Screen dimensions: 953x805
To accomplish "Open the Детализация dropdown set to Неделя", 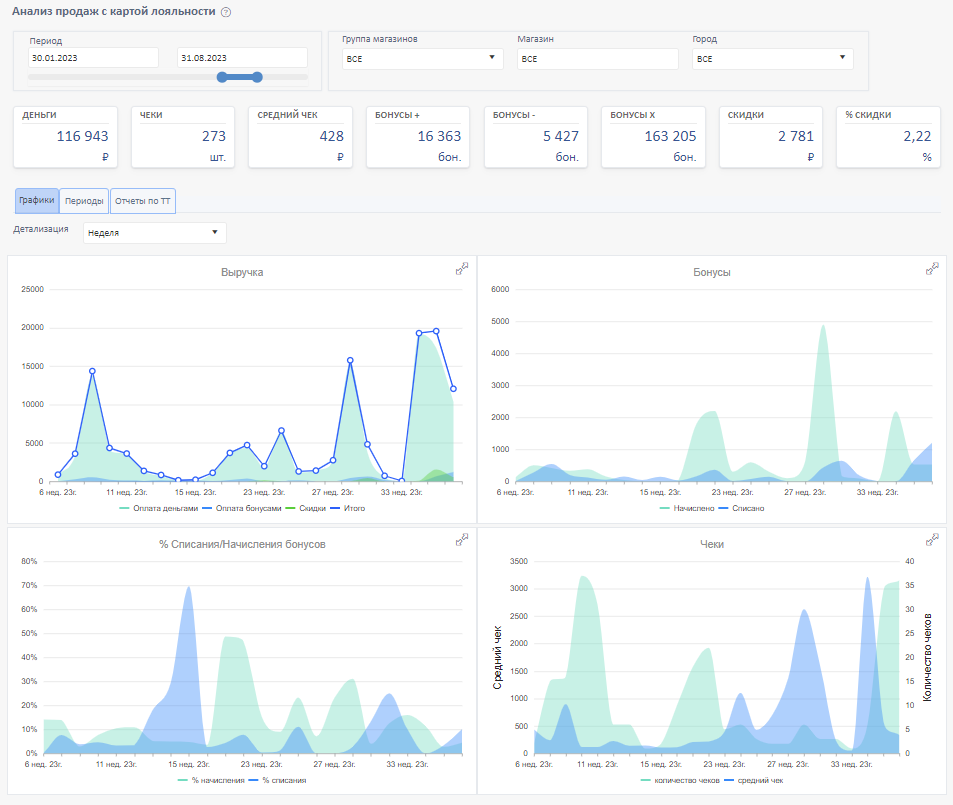I will coord(154,233).
